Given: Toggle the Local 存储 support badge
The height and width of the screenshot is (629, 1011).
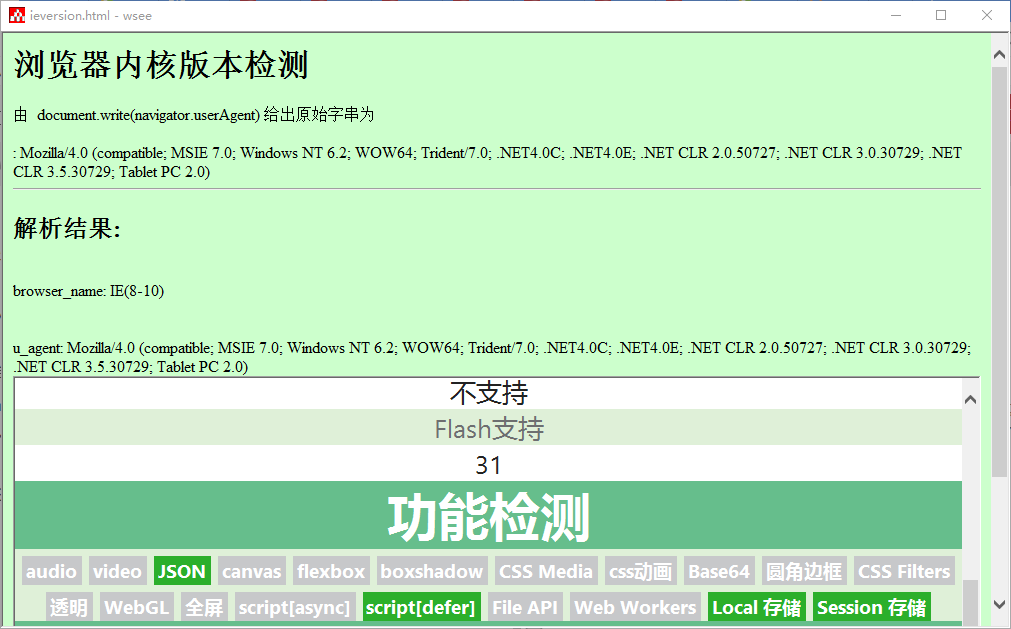Looking at the screenshot, I should click(757, 606).
